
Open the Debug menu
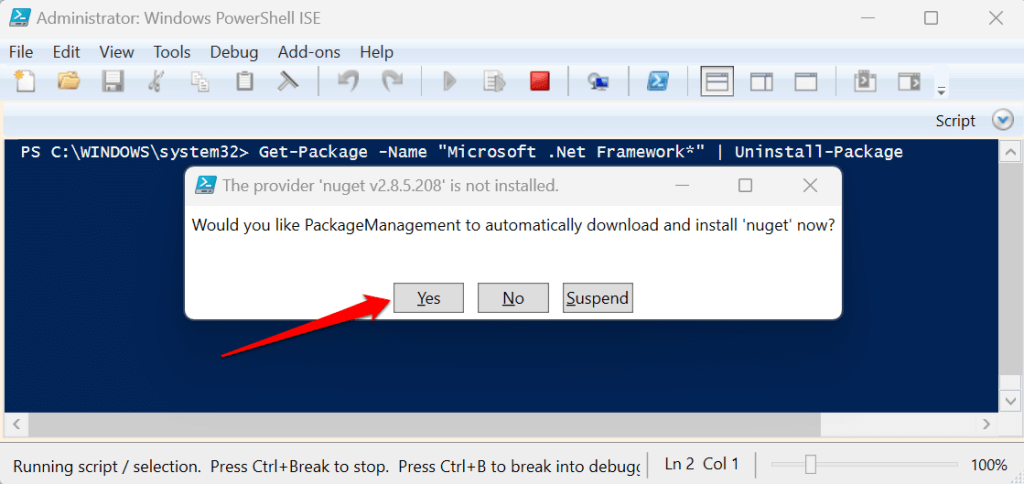pyautogui.click(x=234, y=52)
